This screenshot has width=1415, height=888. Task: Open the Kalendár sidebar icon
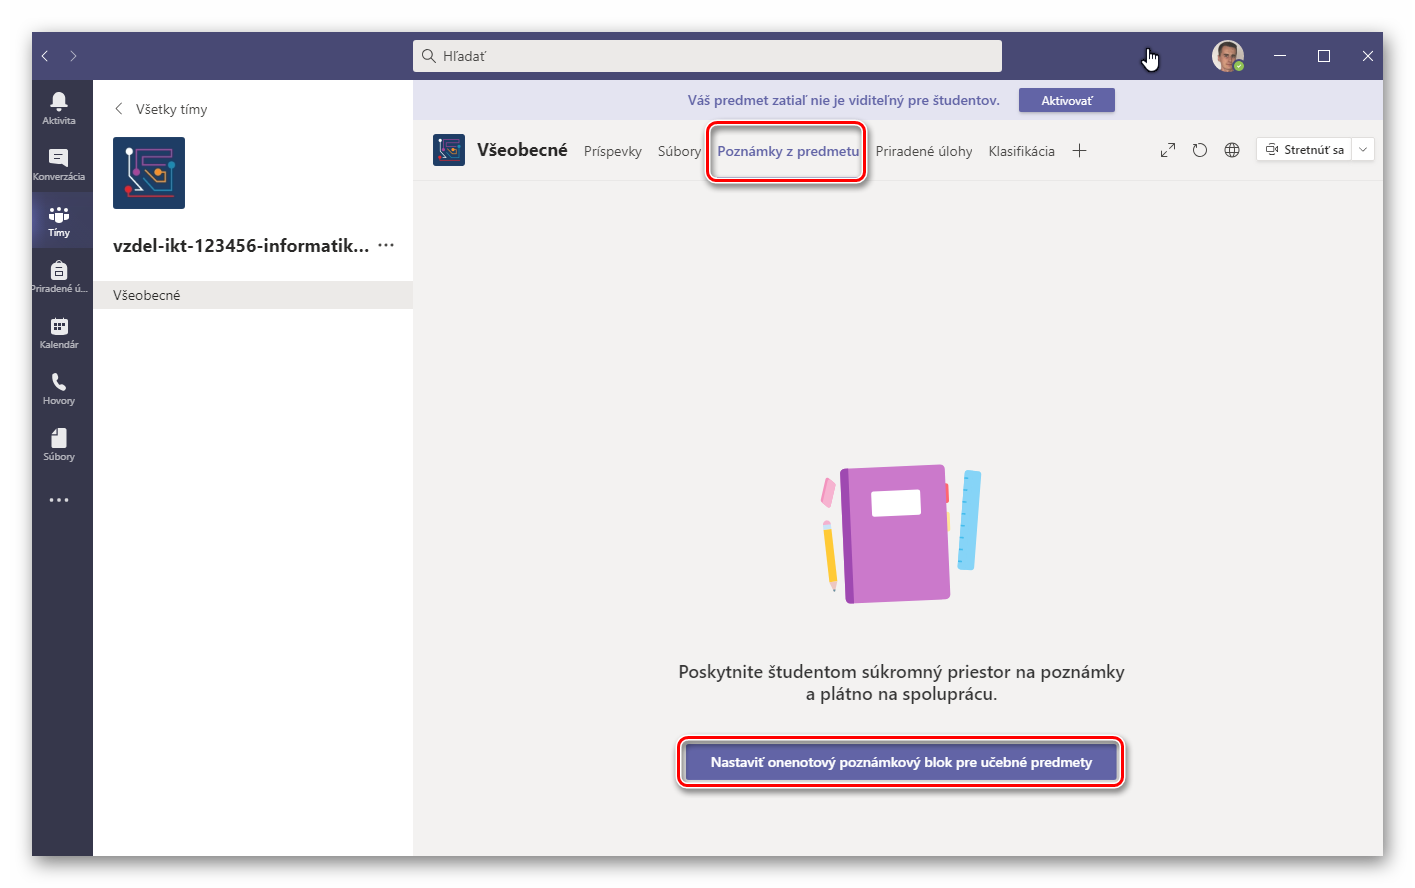click(x=59, y=332)
